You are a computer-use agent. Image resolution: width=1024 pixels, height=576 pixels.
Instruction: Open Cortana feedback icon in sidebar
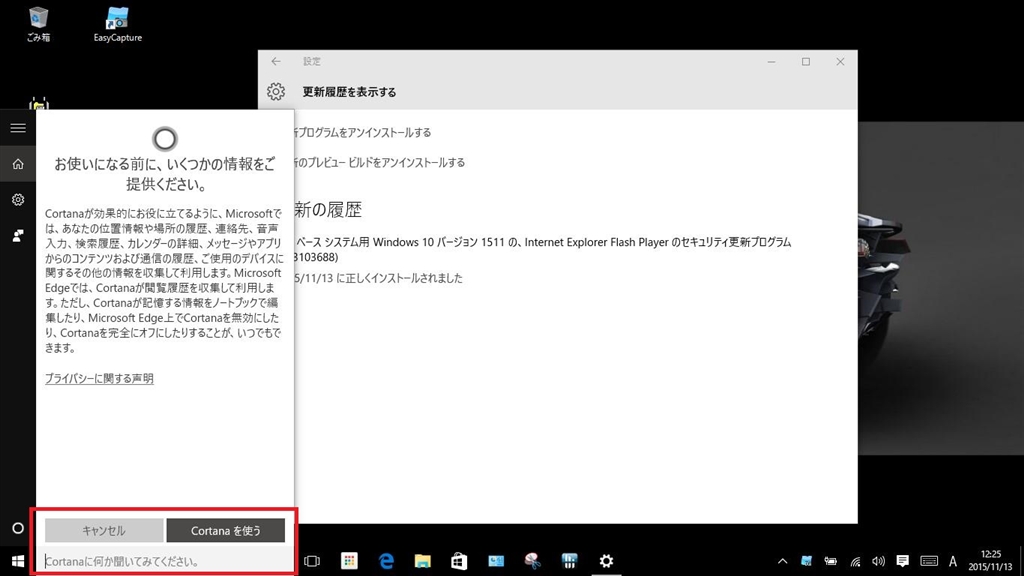[18, 235]
